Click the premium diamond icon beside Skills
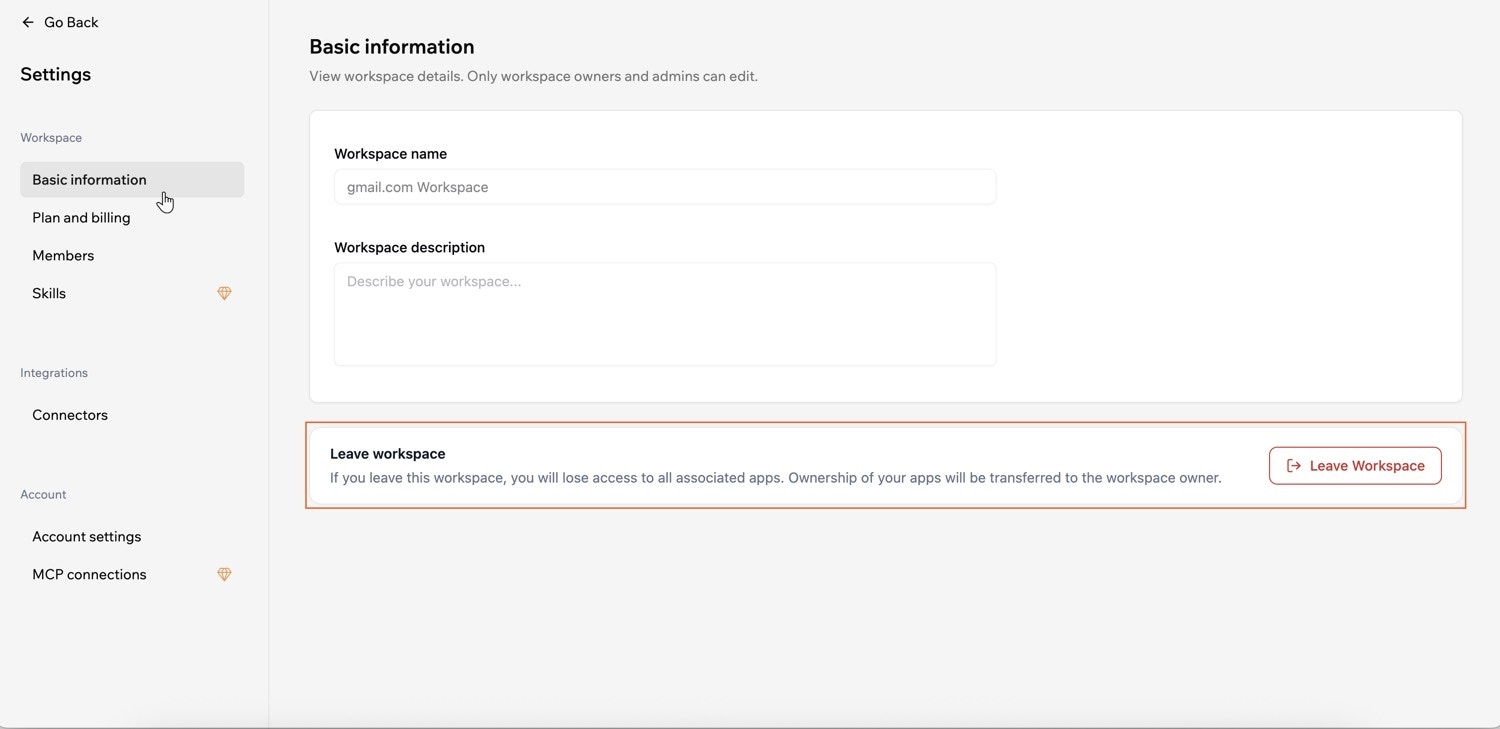Image resolution: width=1500 pixels, height=729 pixels. tap(224, 294)
